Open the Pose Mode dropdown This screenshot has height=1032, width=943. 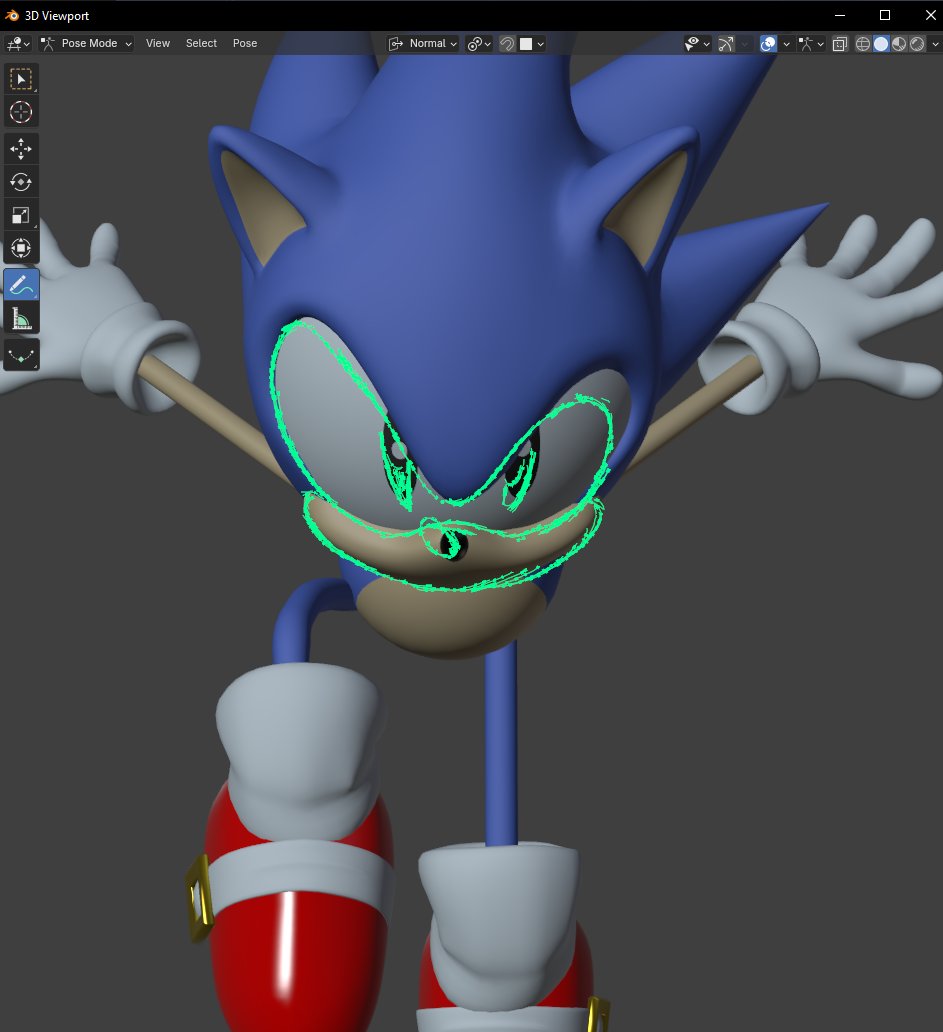[x=86, y=43]
